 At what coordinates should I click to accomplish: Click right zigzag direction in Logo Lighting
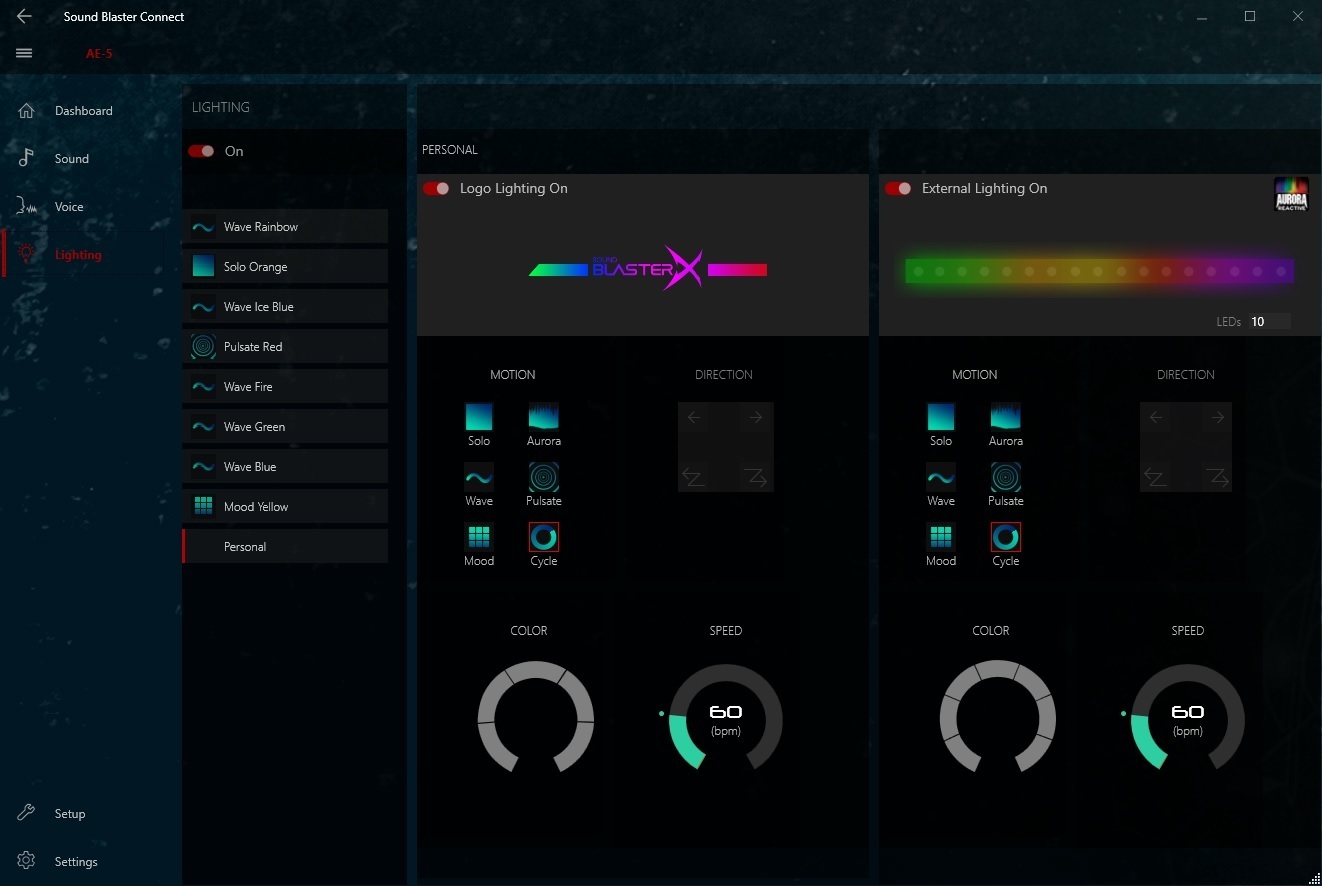click(x=755, y=477)
